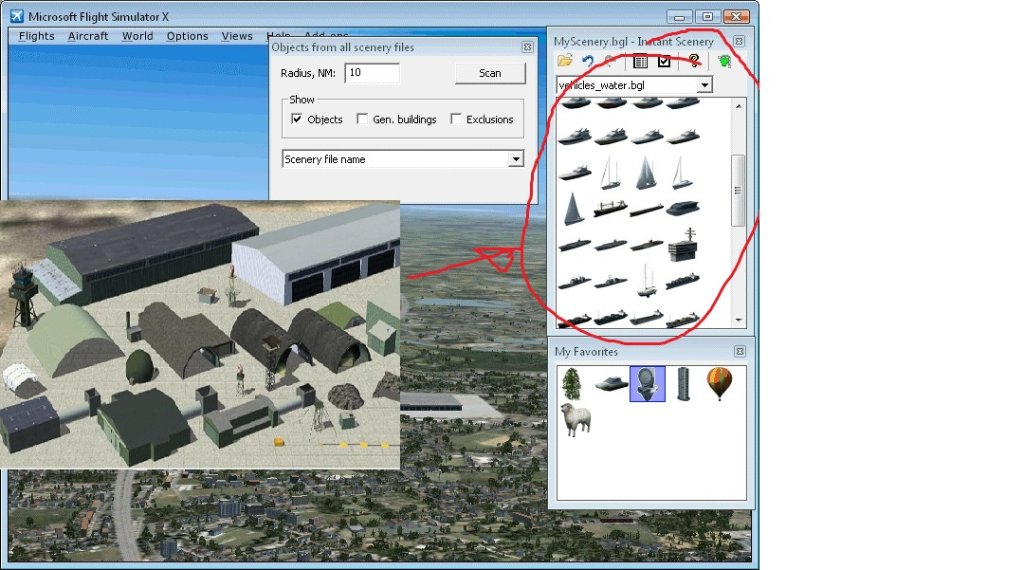The image size is (1024, 570).
Task: Click the green icon in Instant Scenery toolbar
Action: pyautogui.click(x=724, y=61)
